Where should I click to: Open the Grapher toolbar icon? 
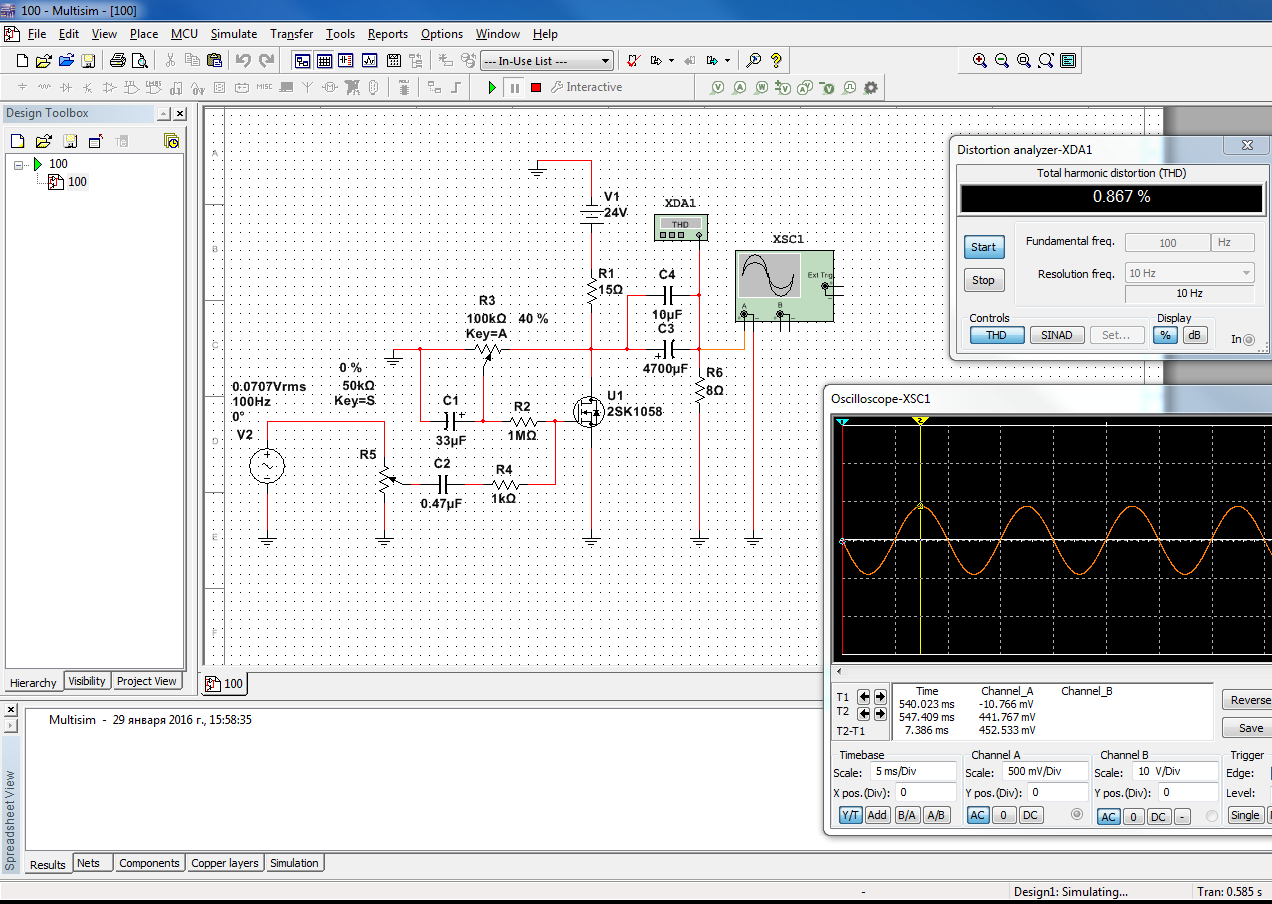click(x=369, y=61)
